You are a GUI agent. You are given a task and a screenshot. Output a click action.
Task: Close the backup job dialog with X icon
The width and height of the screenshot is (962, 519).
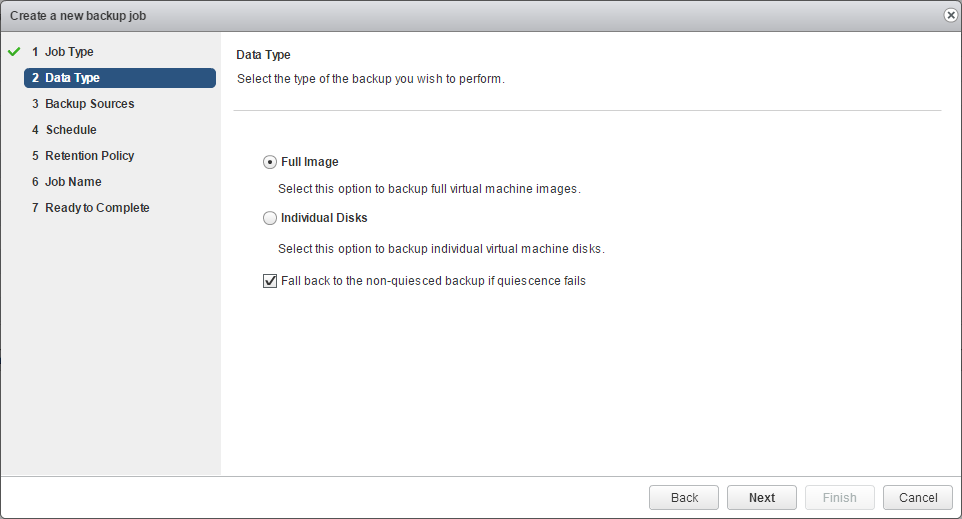pyautogui.click(x=950, y=15)
